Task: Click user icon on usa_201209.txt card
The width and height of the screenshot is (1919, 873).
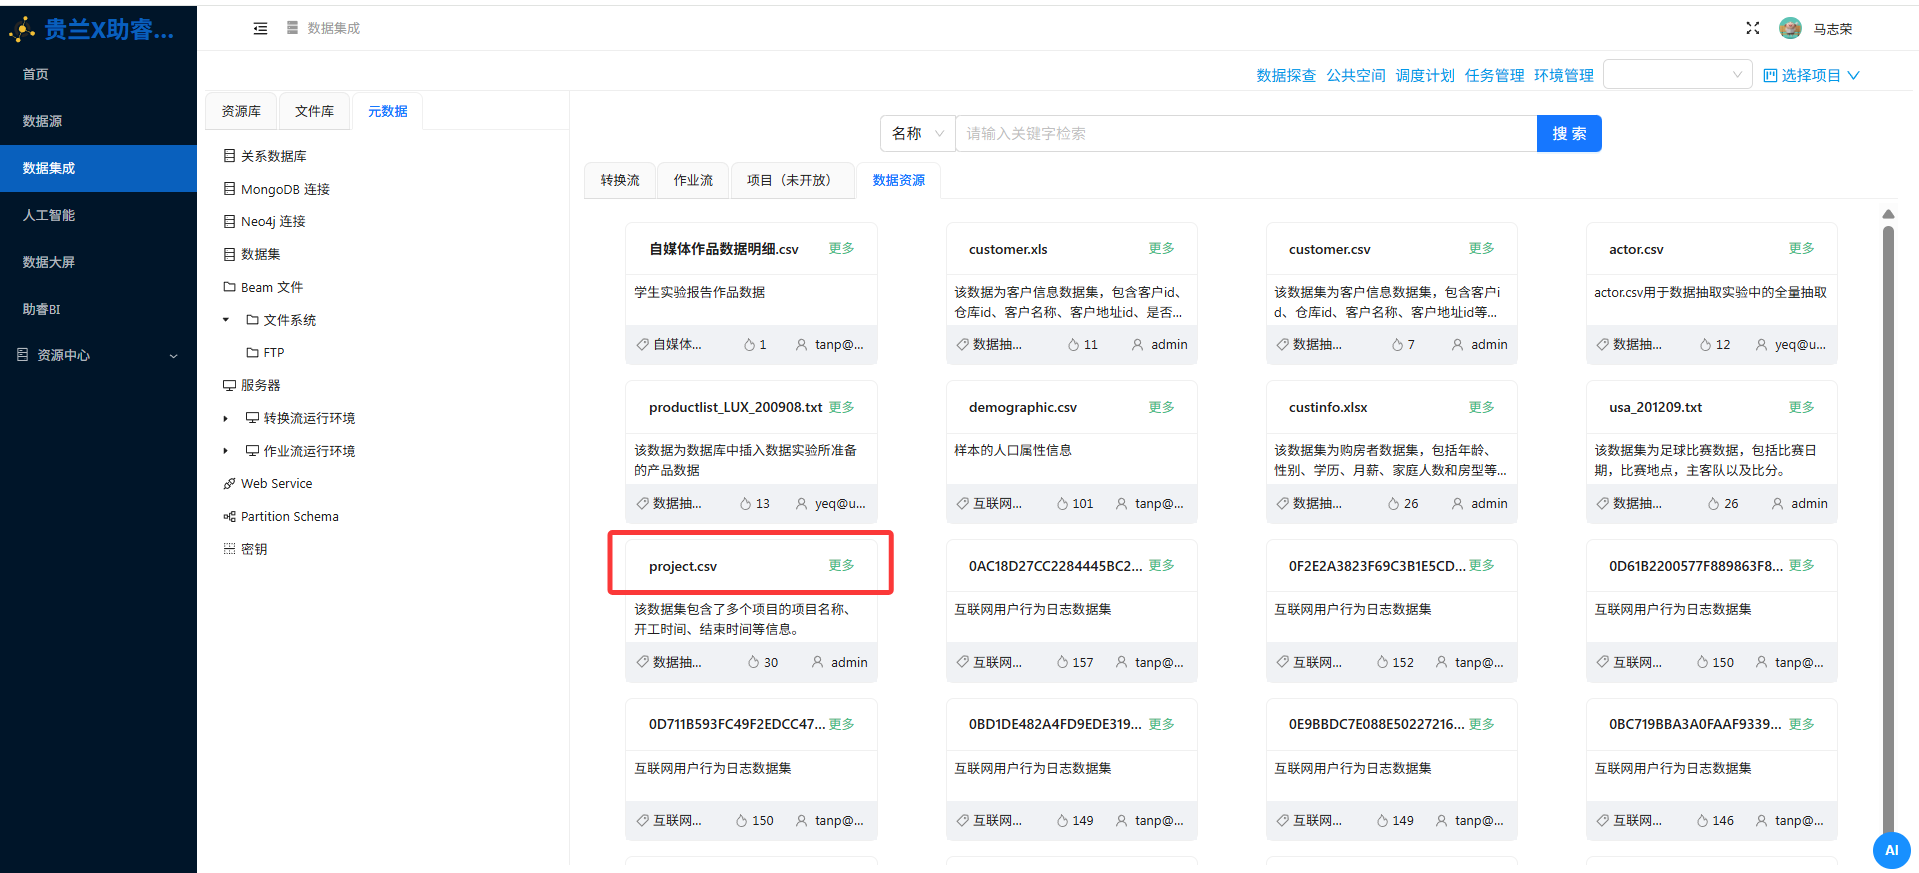Action: click(1777, 504)
